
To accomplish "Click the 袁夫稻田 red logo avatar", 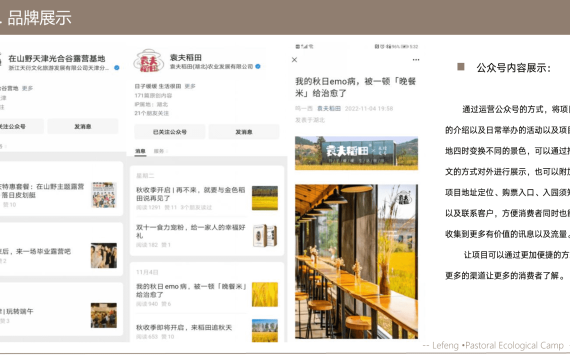I will pyautogui.click(x=148, y=61).
